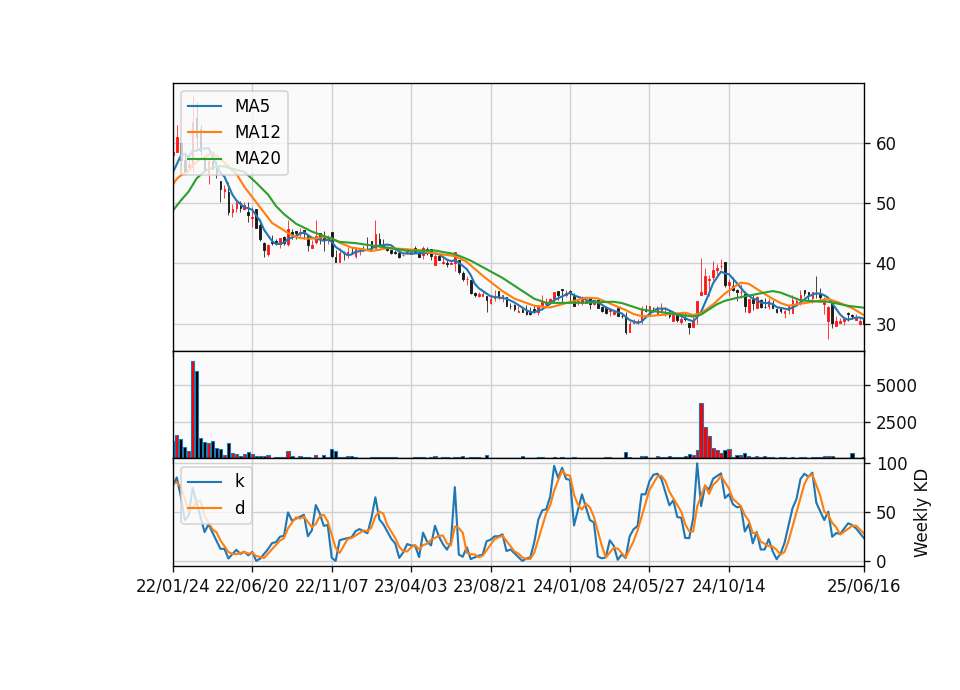Image resolution: width=960 pixels, height=690 pixels.
Task: Click the price axis value 60
Action: coord(886,144)
